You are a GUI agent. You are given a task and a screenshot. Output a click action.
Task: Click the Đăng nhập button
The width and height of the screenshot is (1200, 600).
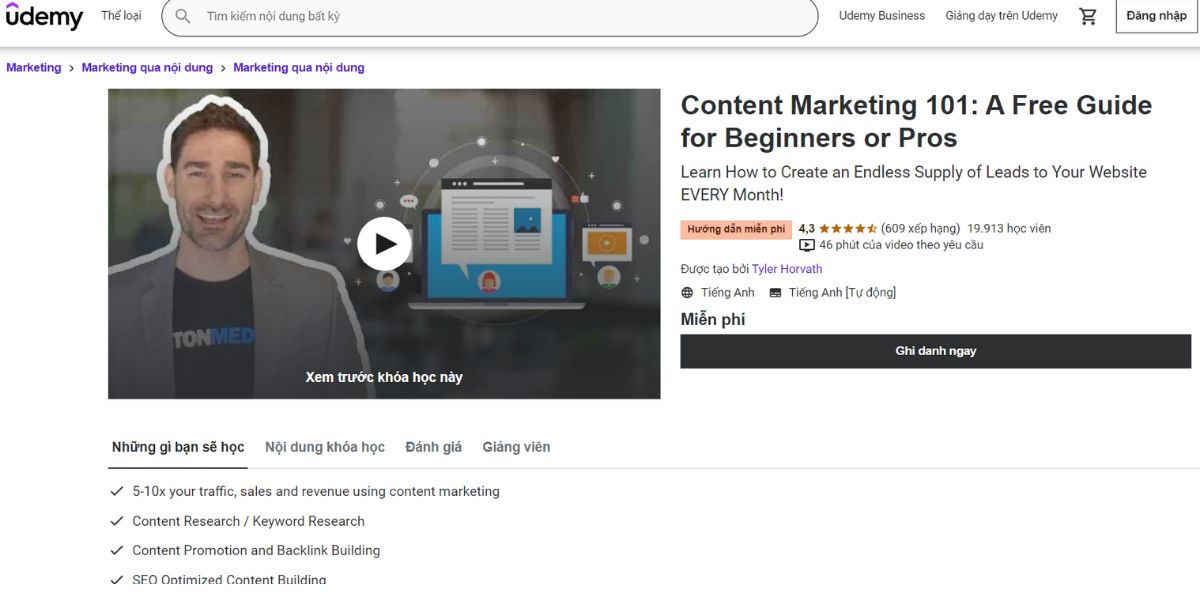click(1155, 15)
